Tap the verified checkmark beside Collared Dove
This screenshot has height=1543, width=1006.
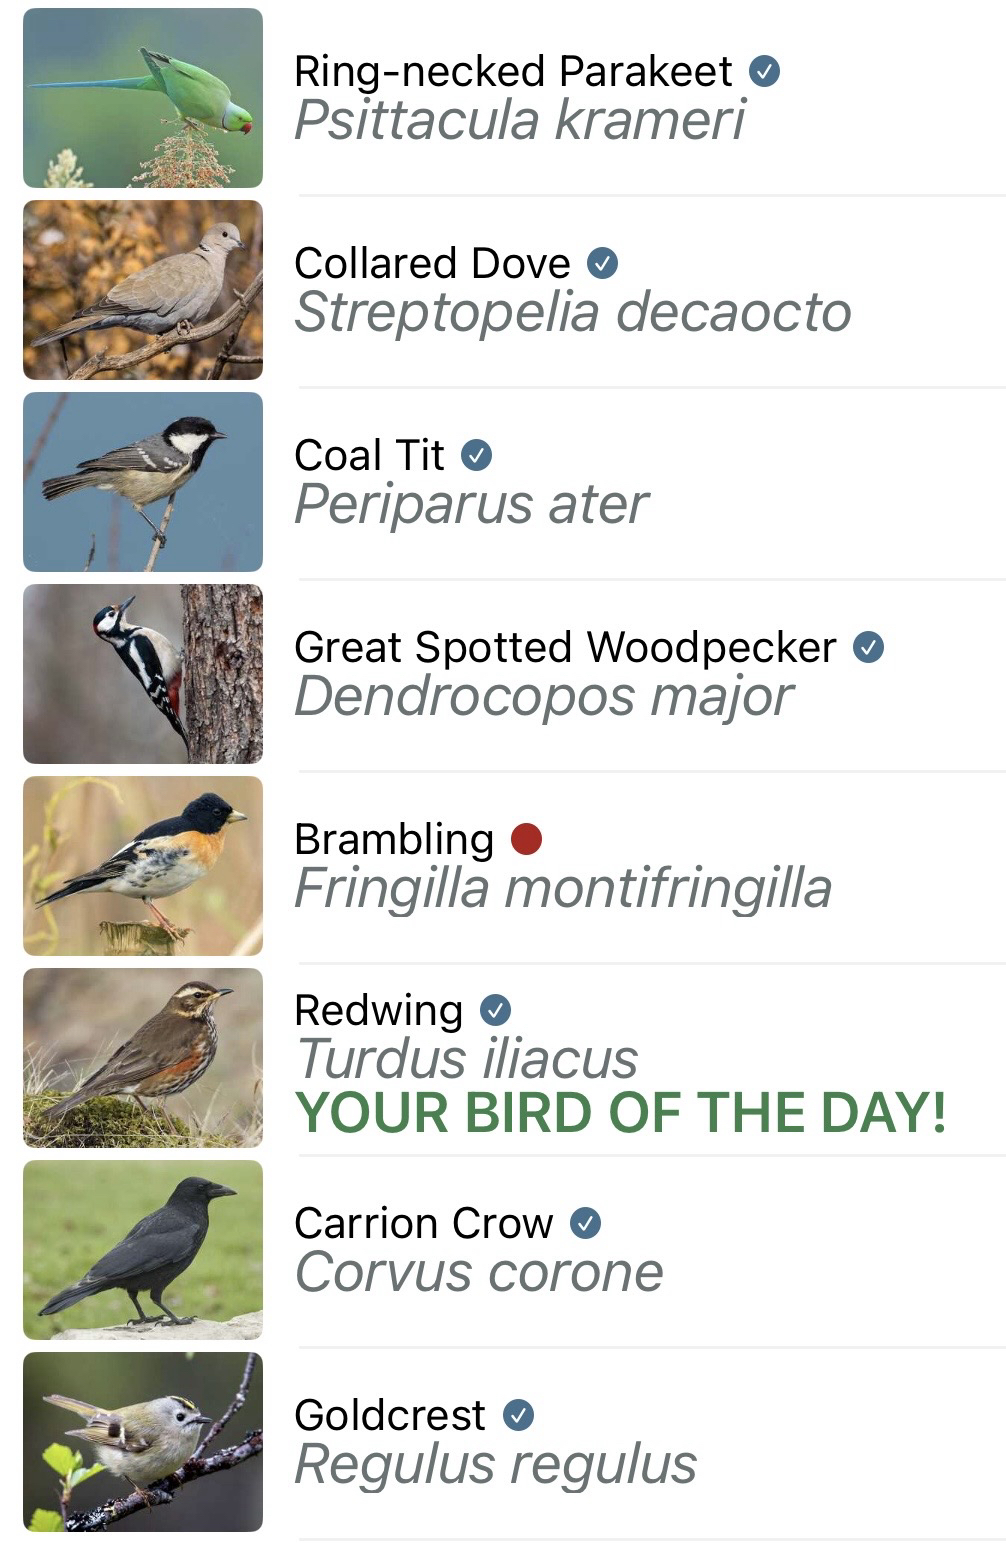pos(602,263)
